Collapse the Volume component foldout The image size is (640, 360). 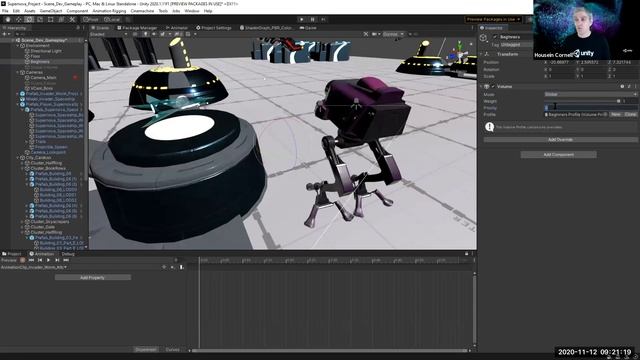pyautogui.click(x=481, y=87)
